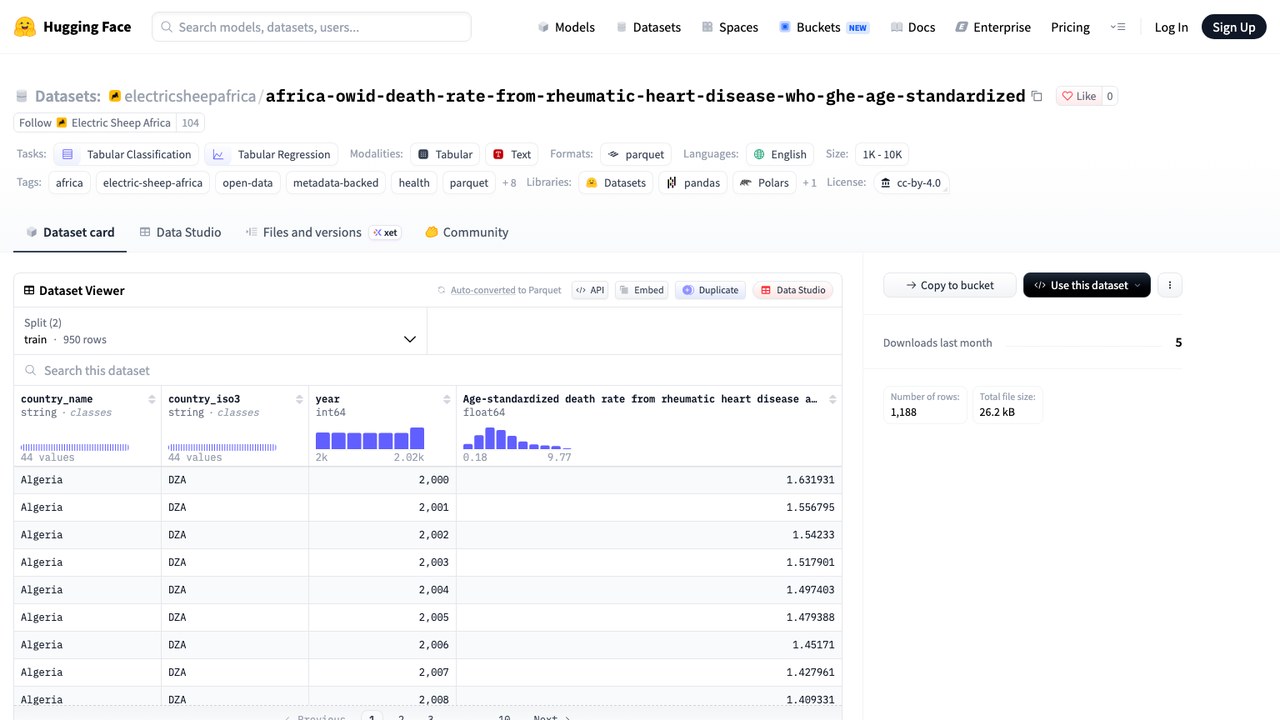This screenshot has width=1280, height=720.
Task: Click the API button in Dataset Viewer
Action: tap(591, 290)
